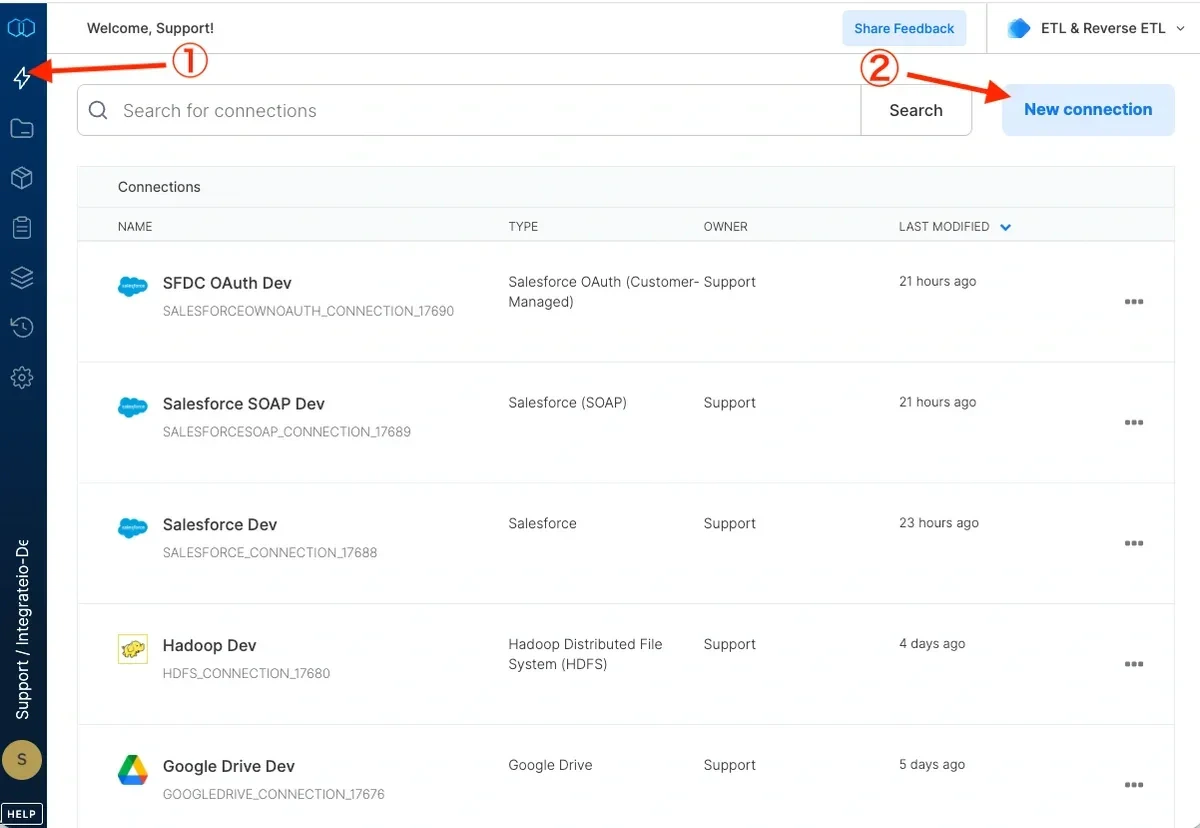1200x828 pixels.
Task: Open the more options menu for SFDC OAuth Dev
Action: [1133, 302]
